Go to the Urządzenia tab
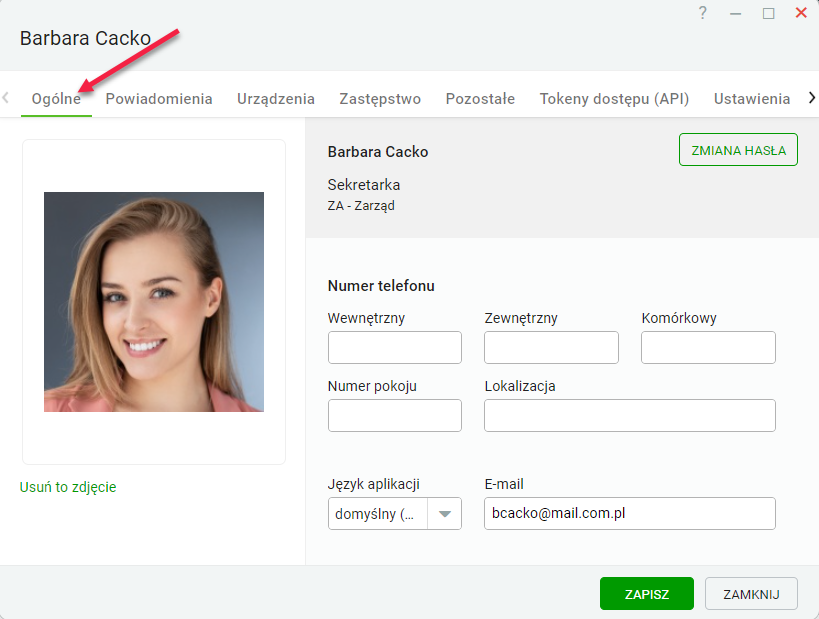The width and height of the screenshot is (819, 619). [x=276, y=99]
